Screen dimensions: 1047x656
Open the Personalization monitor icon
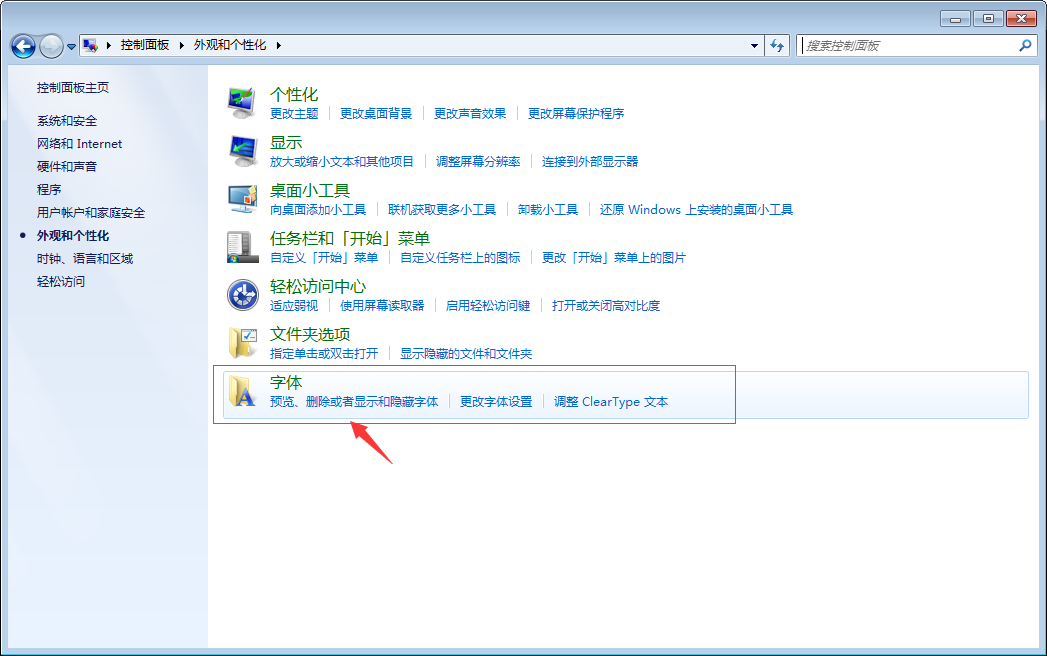click(242, 103)
